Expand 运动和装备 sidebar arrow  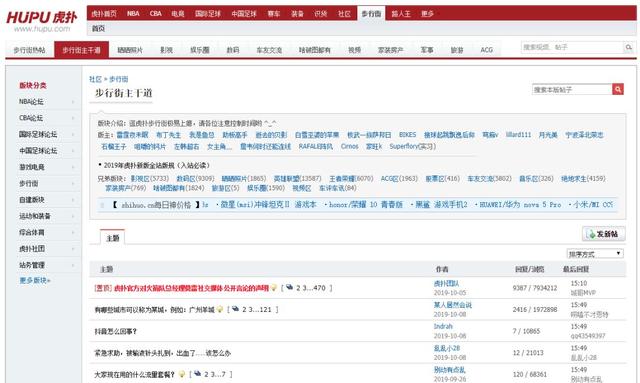tap(73, 216)
